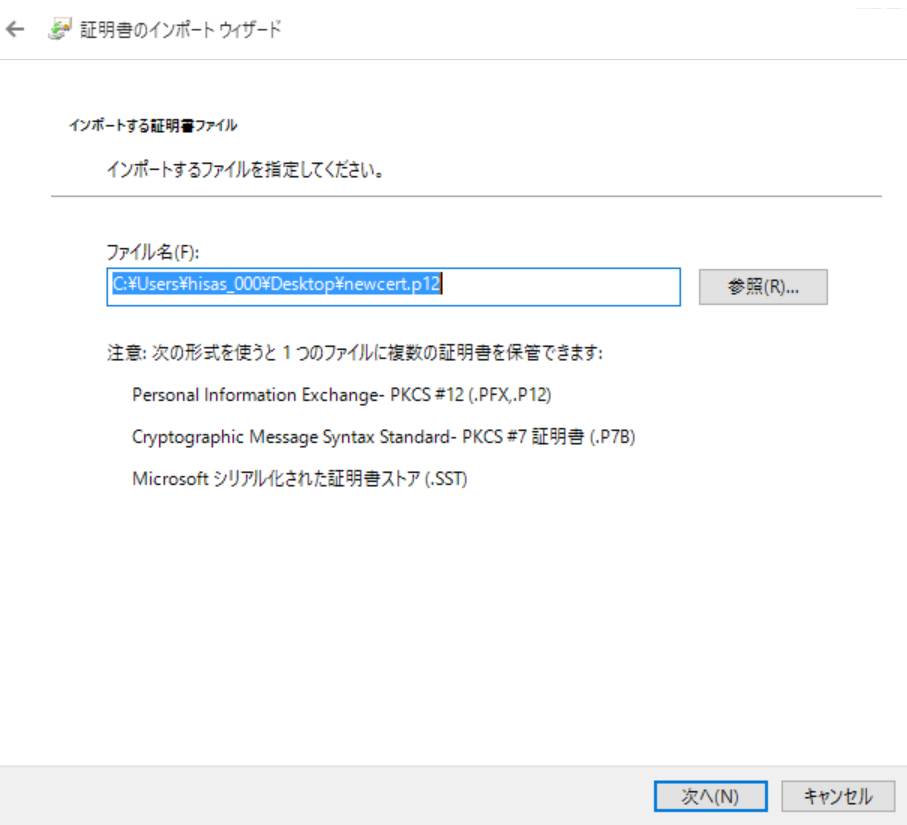
Task: Click the heading インポートする証明書ファイル
Action: (153, 126)
